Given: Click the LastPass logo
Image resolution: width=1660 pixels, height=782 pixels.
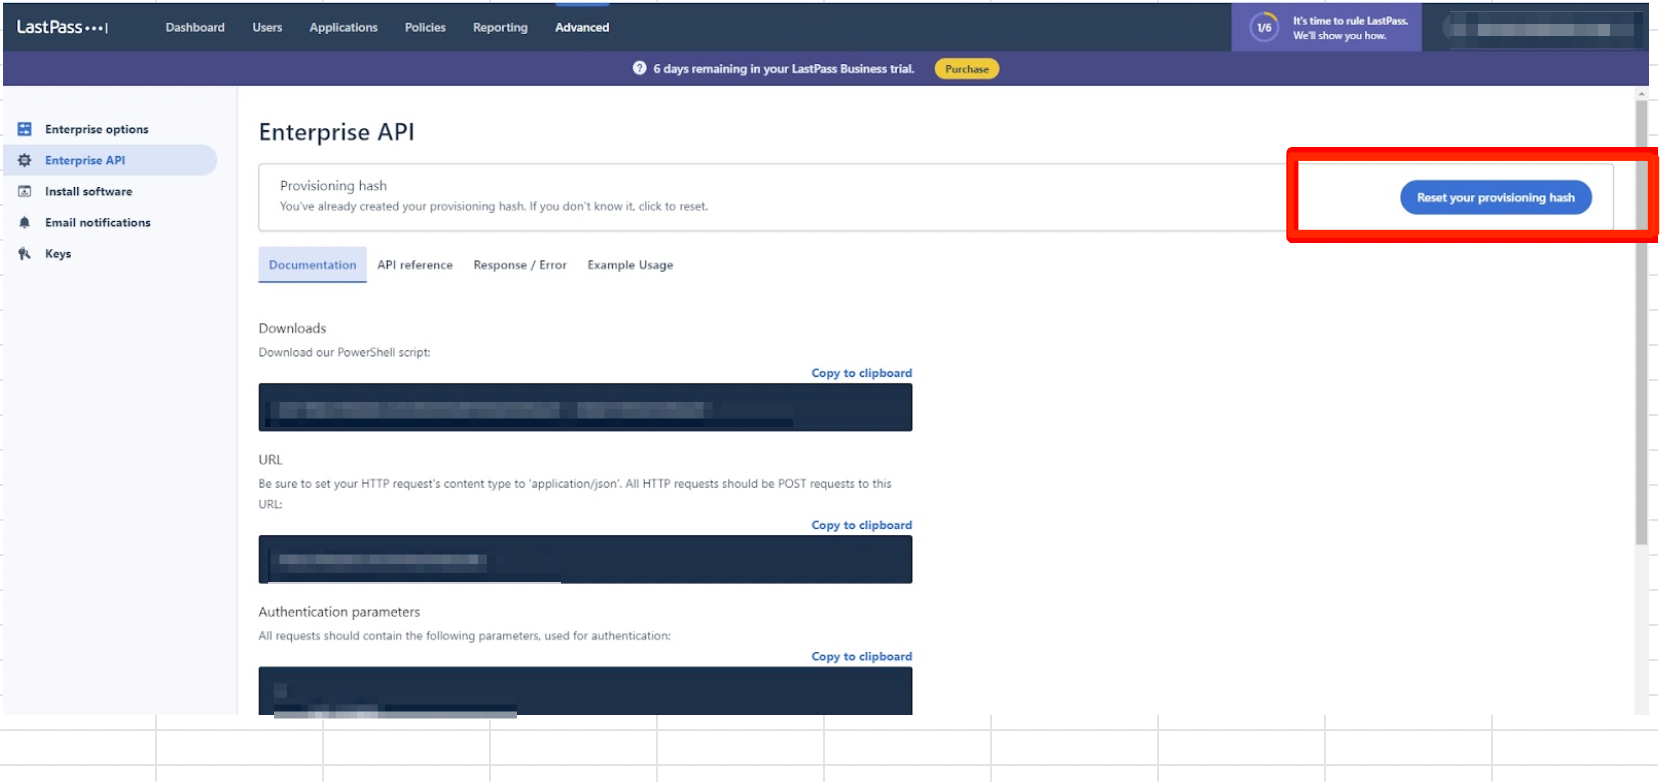Looking at the screenshot, I should [62, 27].
